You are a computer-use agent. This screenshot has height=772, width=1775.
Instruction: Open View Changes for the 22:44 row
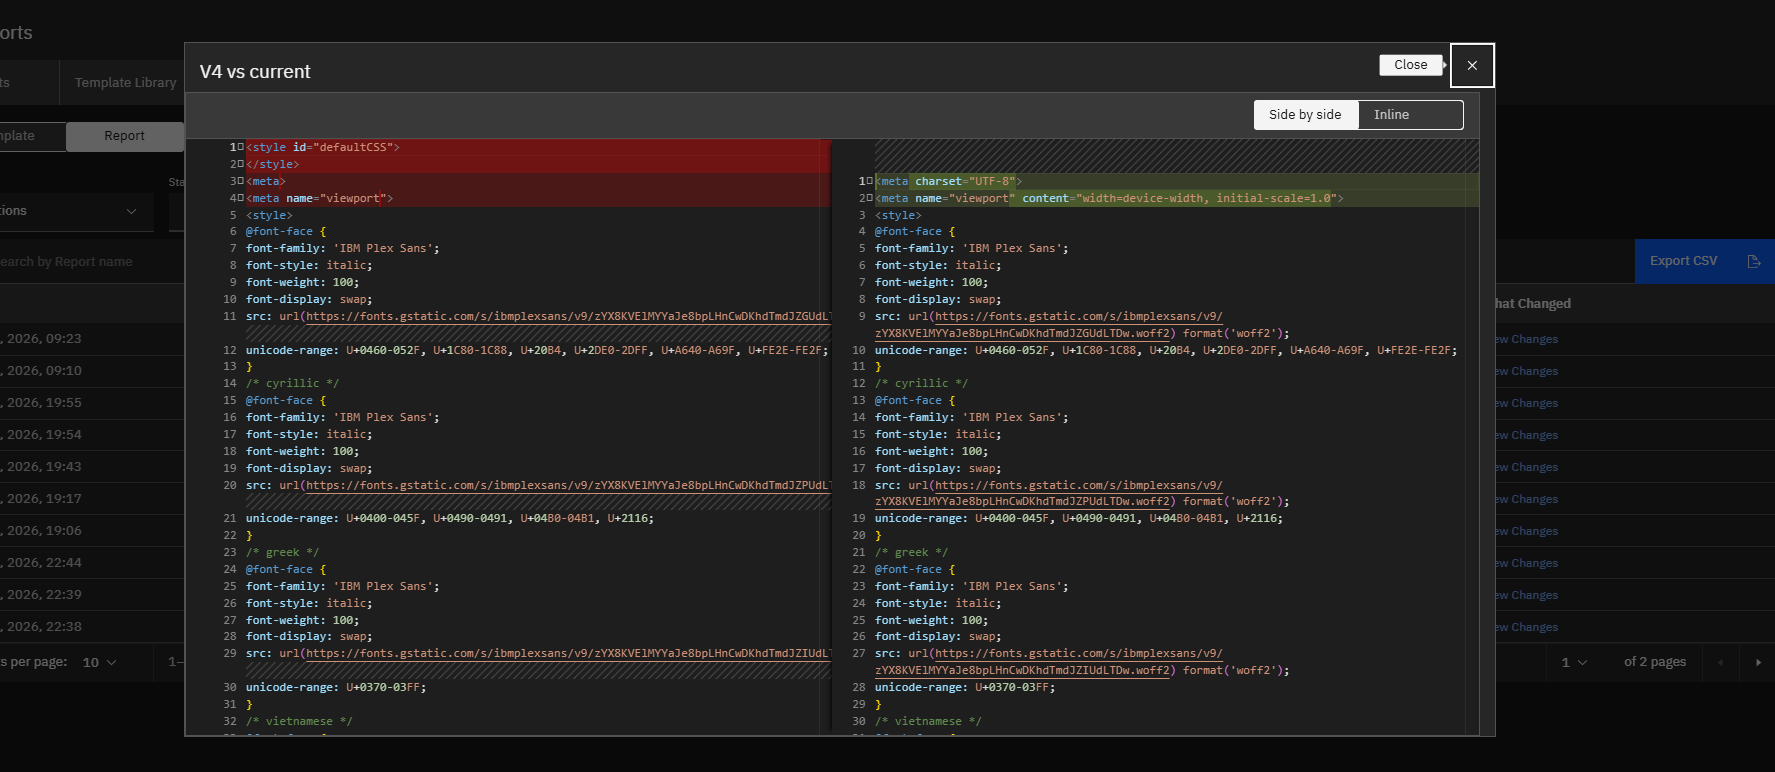pyautogui.click(x=1527, y=563)
